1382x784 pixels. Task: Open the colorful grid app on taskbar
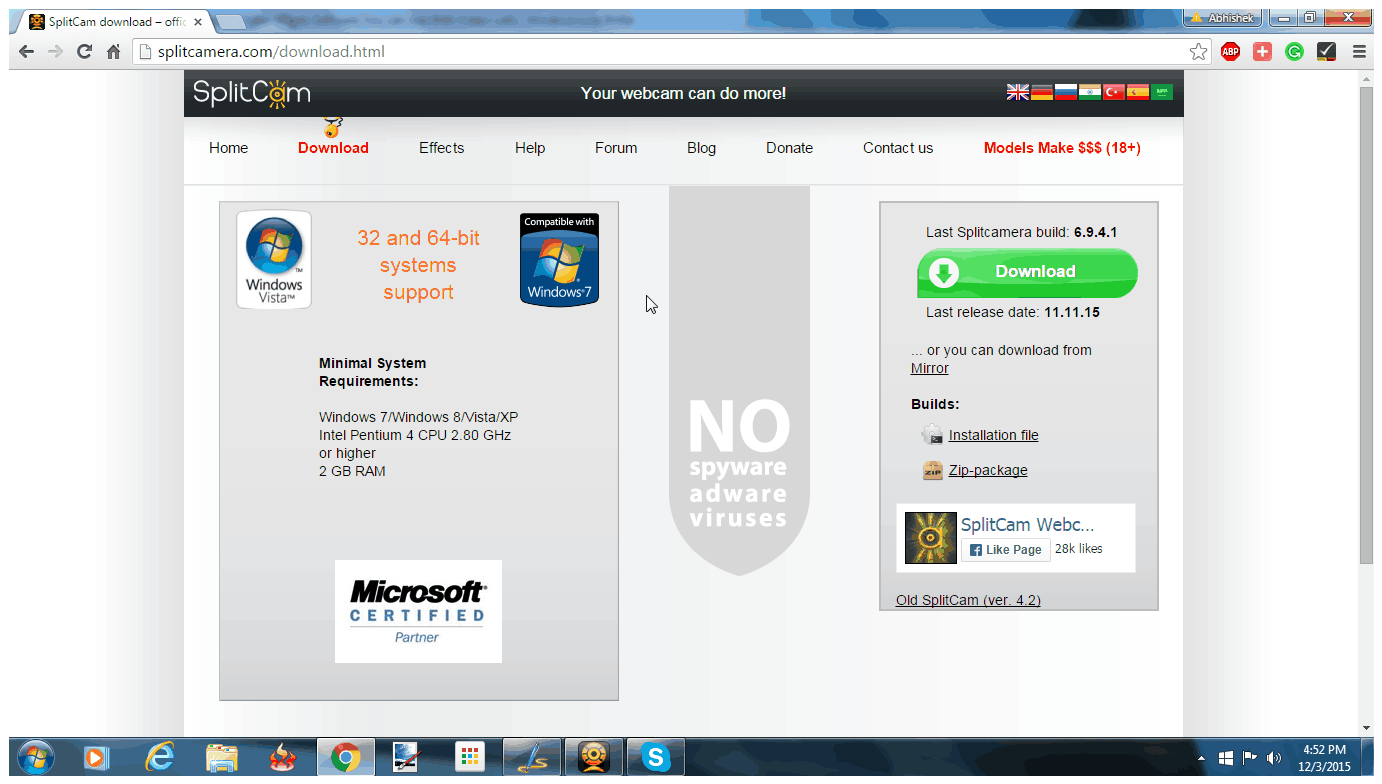469,758
